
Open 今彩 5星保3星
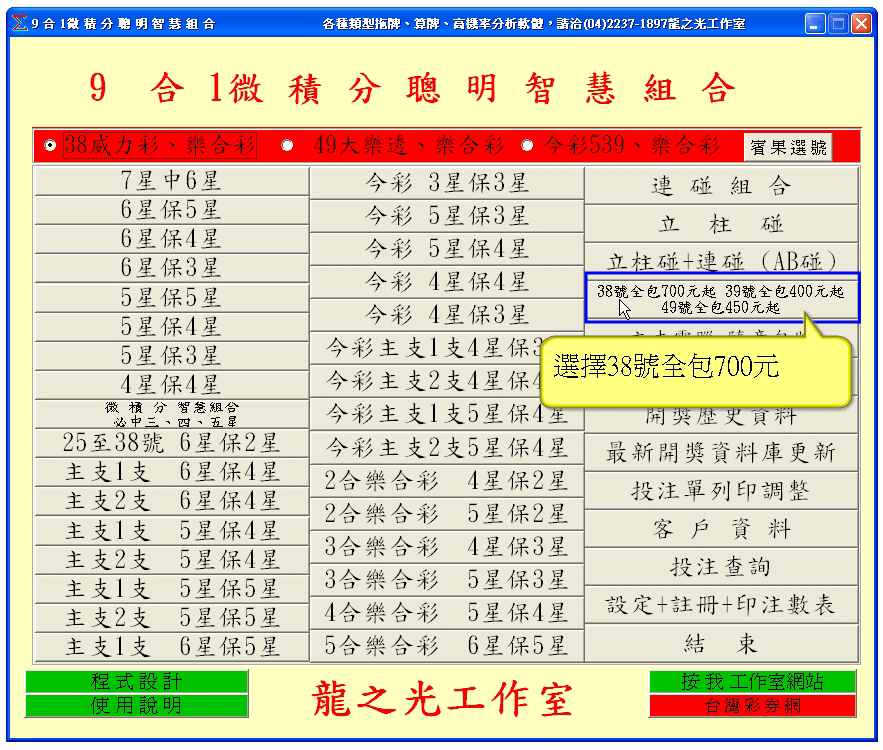point(447,216)
